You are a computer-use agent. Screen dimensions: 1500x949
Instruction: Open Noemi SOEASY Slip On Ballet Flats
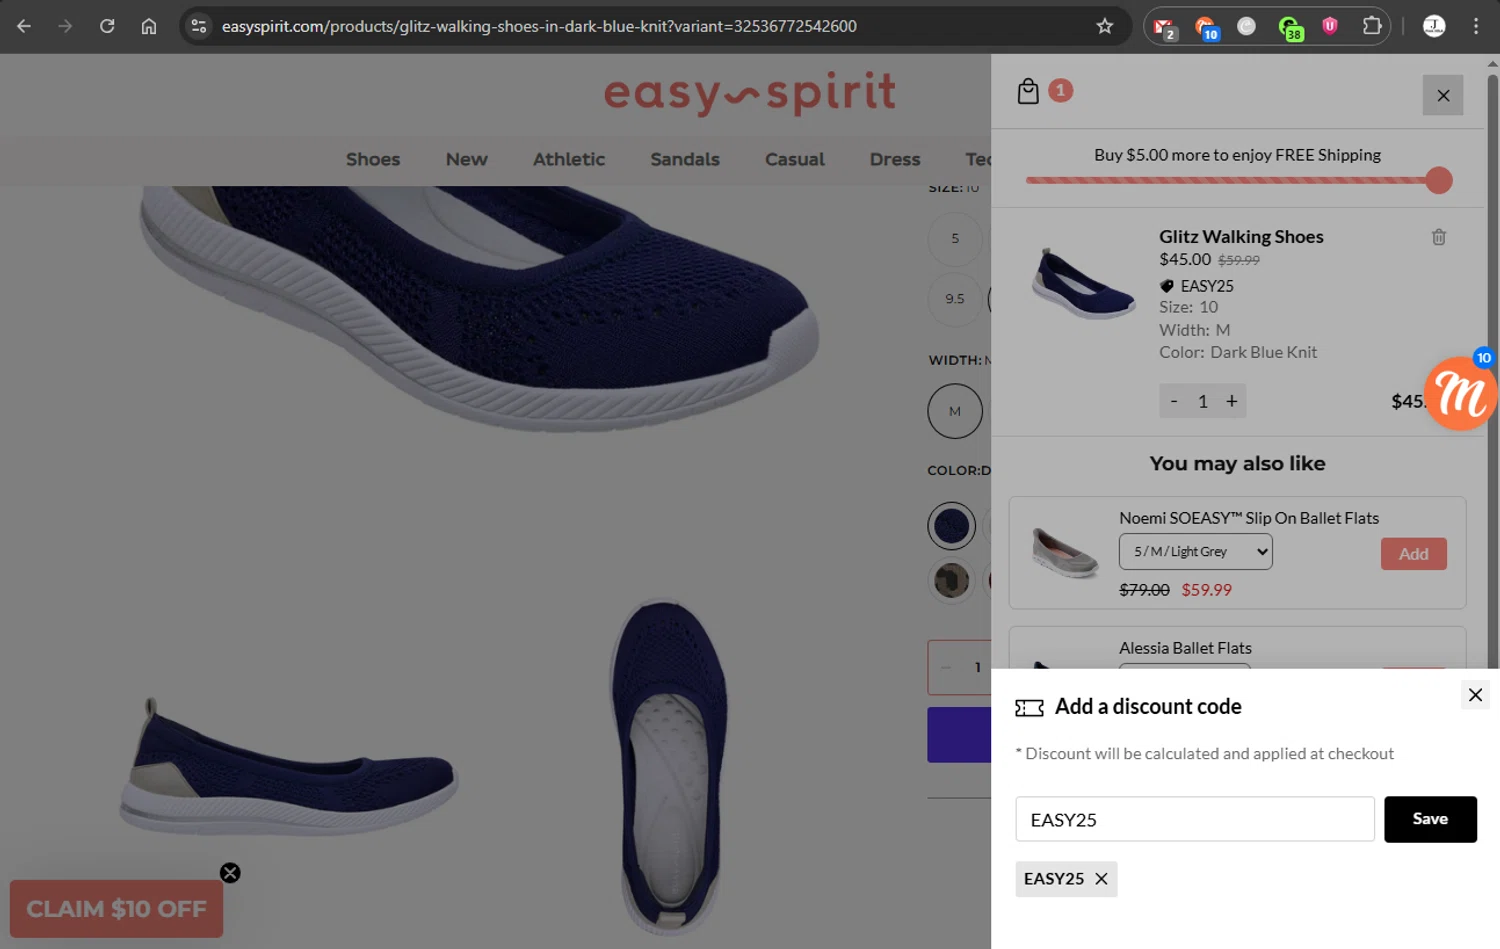[x=1249, y=518]
